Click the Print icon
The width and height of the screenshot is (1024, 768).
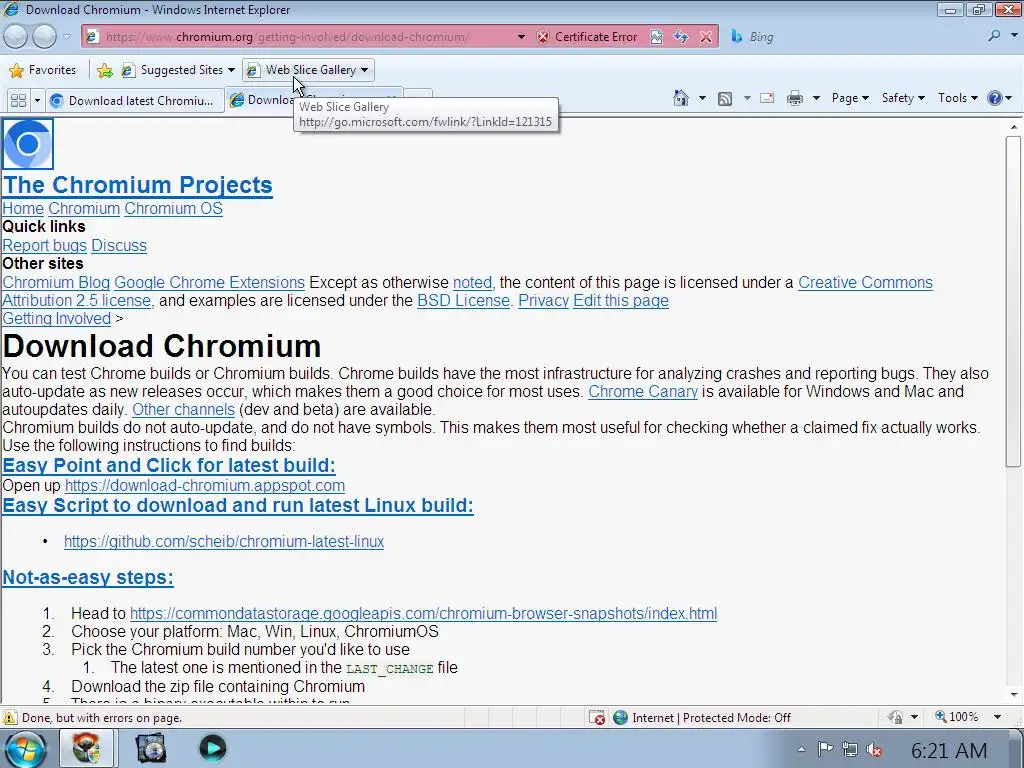click(x=795, y=99)
